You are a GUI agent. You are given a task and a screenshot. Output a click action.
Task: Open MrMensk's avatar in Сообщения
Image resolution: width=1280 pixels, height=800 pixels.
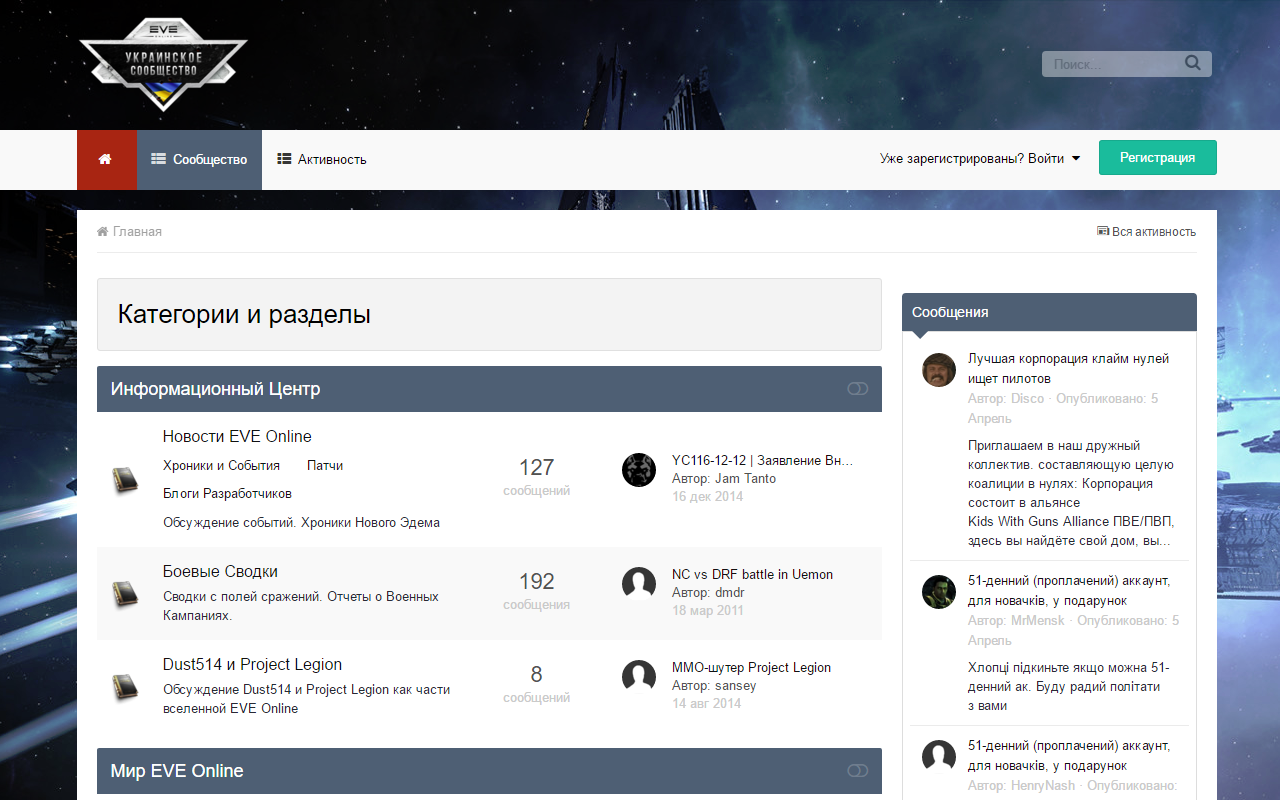pos(939,592)
